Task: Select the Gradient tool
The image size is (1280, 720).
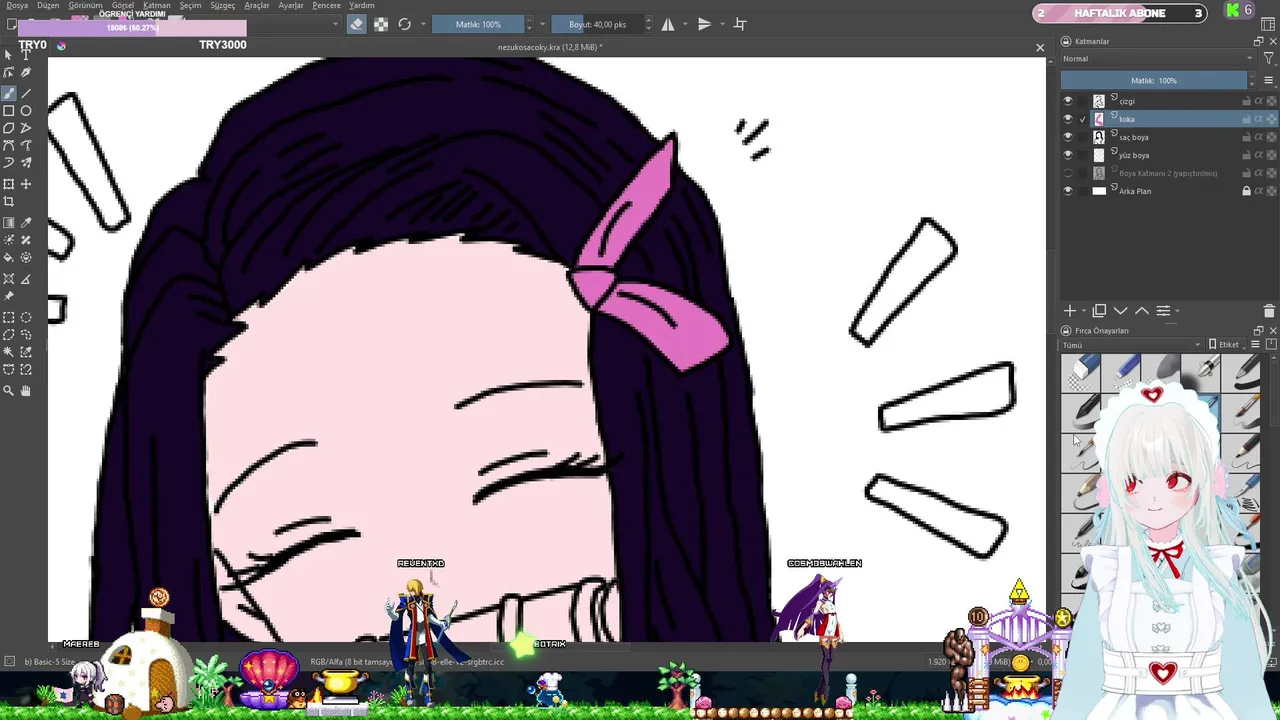Action: point(8,223)
